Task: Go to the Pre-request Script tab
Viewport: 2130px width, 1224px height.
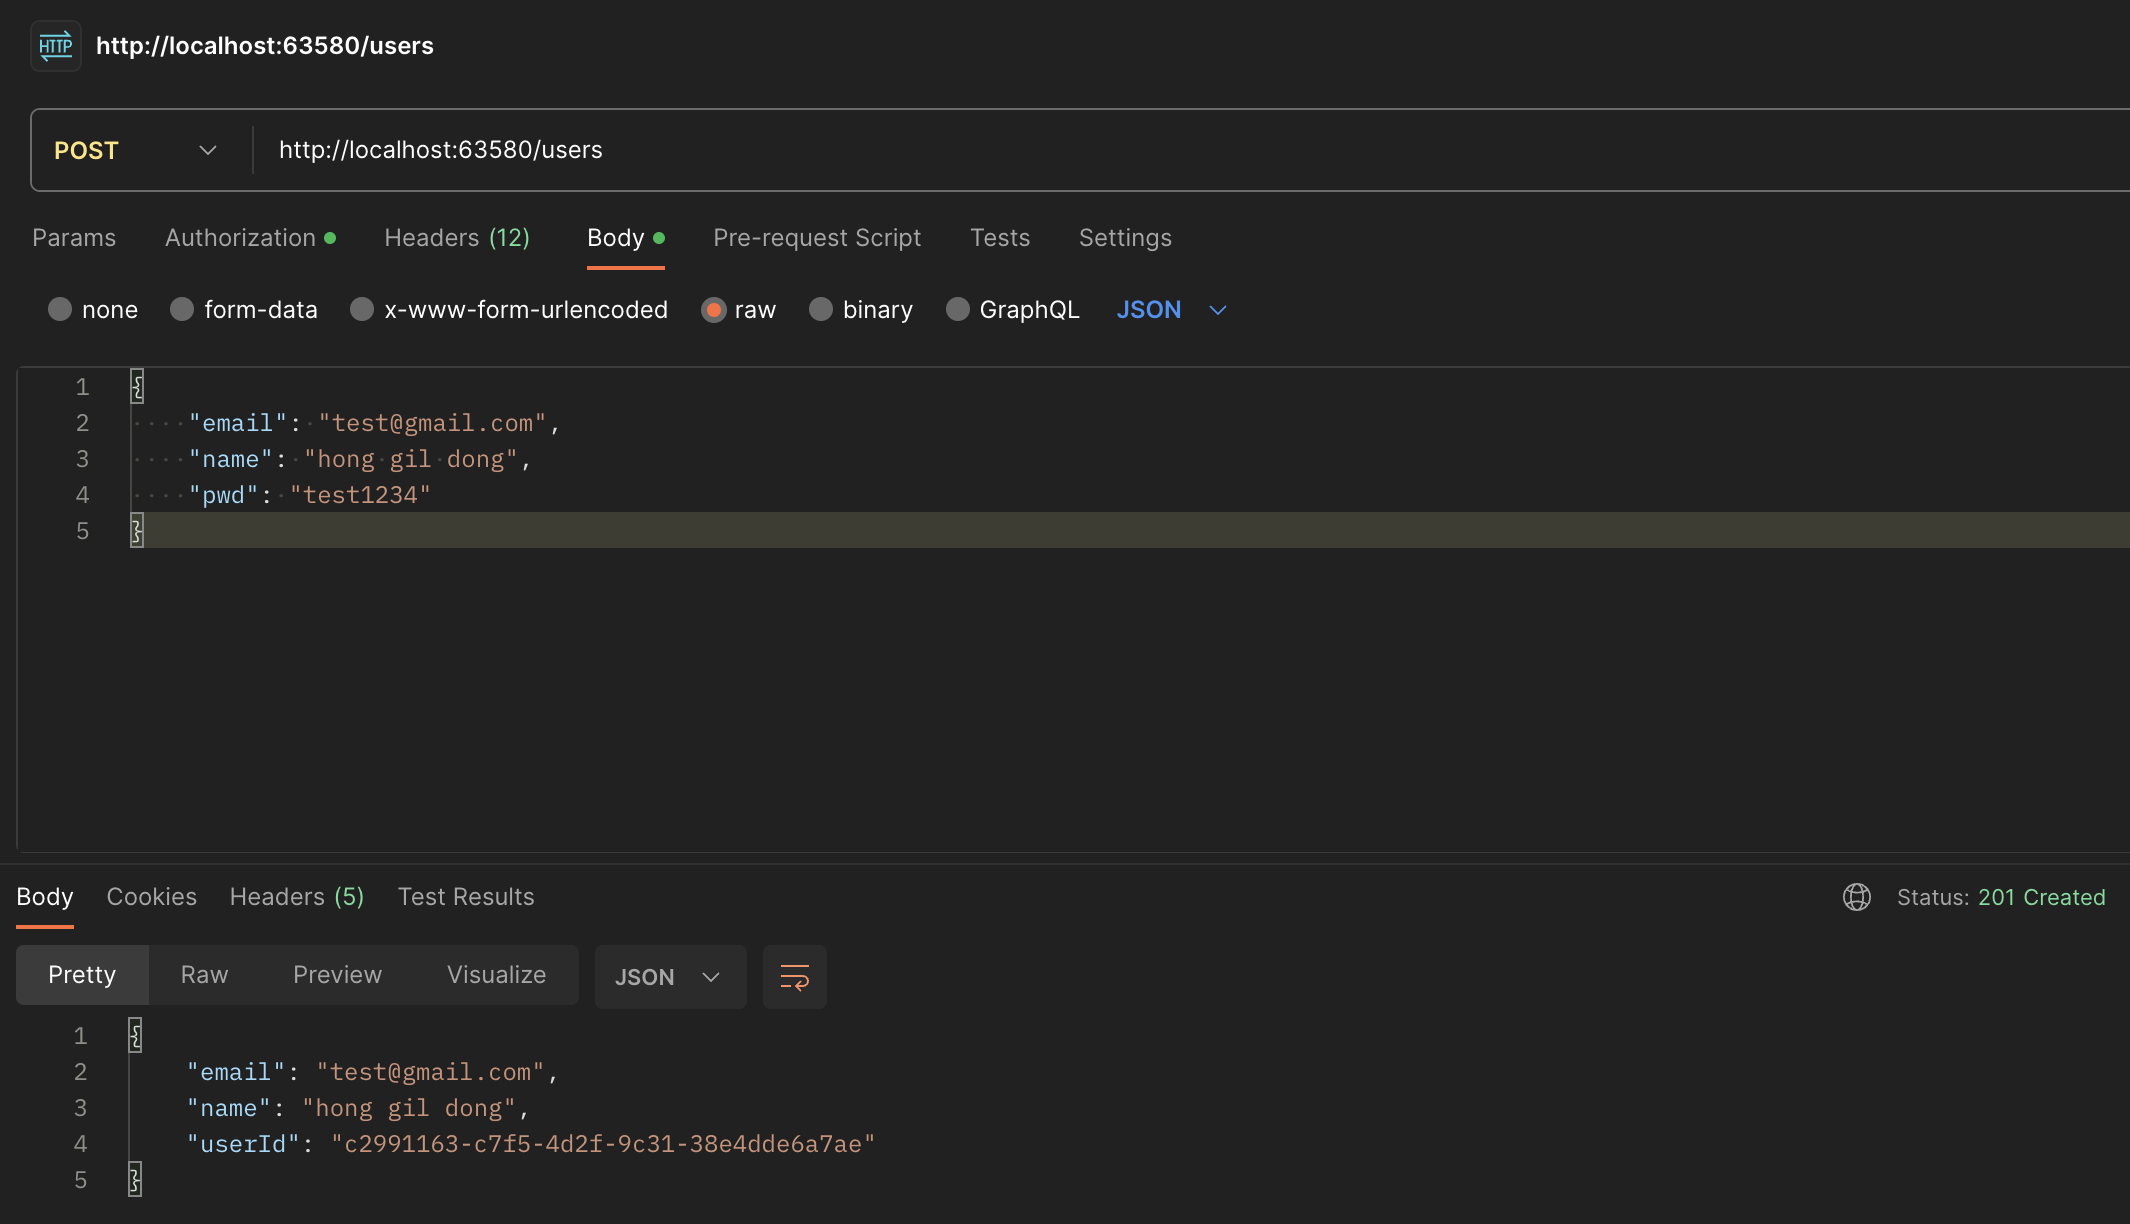Action: pyautogui.click(x=816, y=238)
